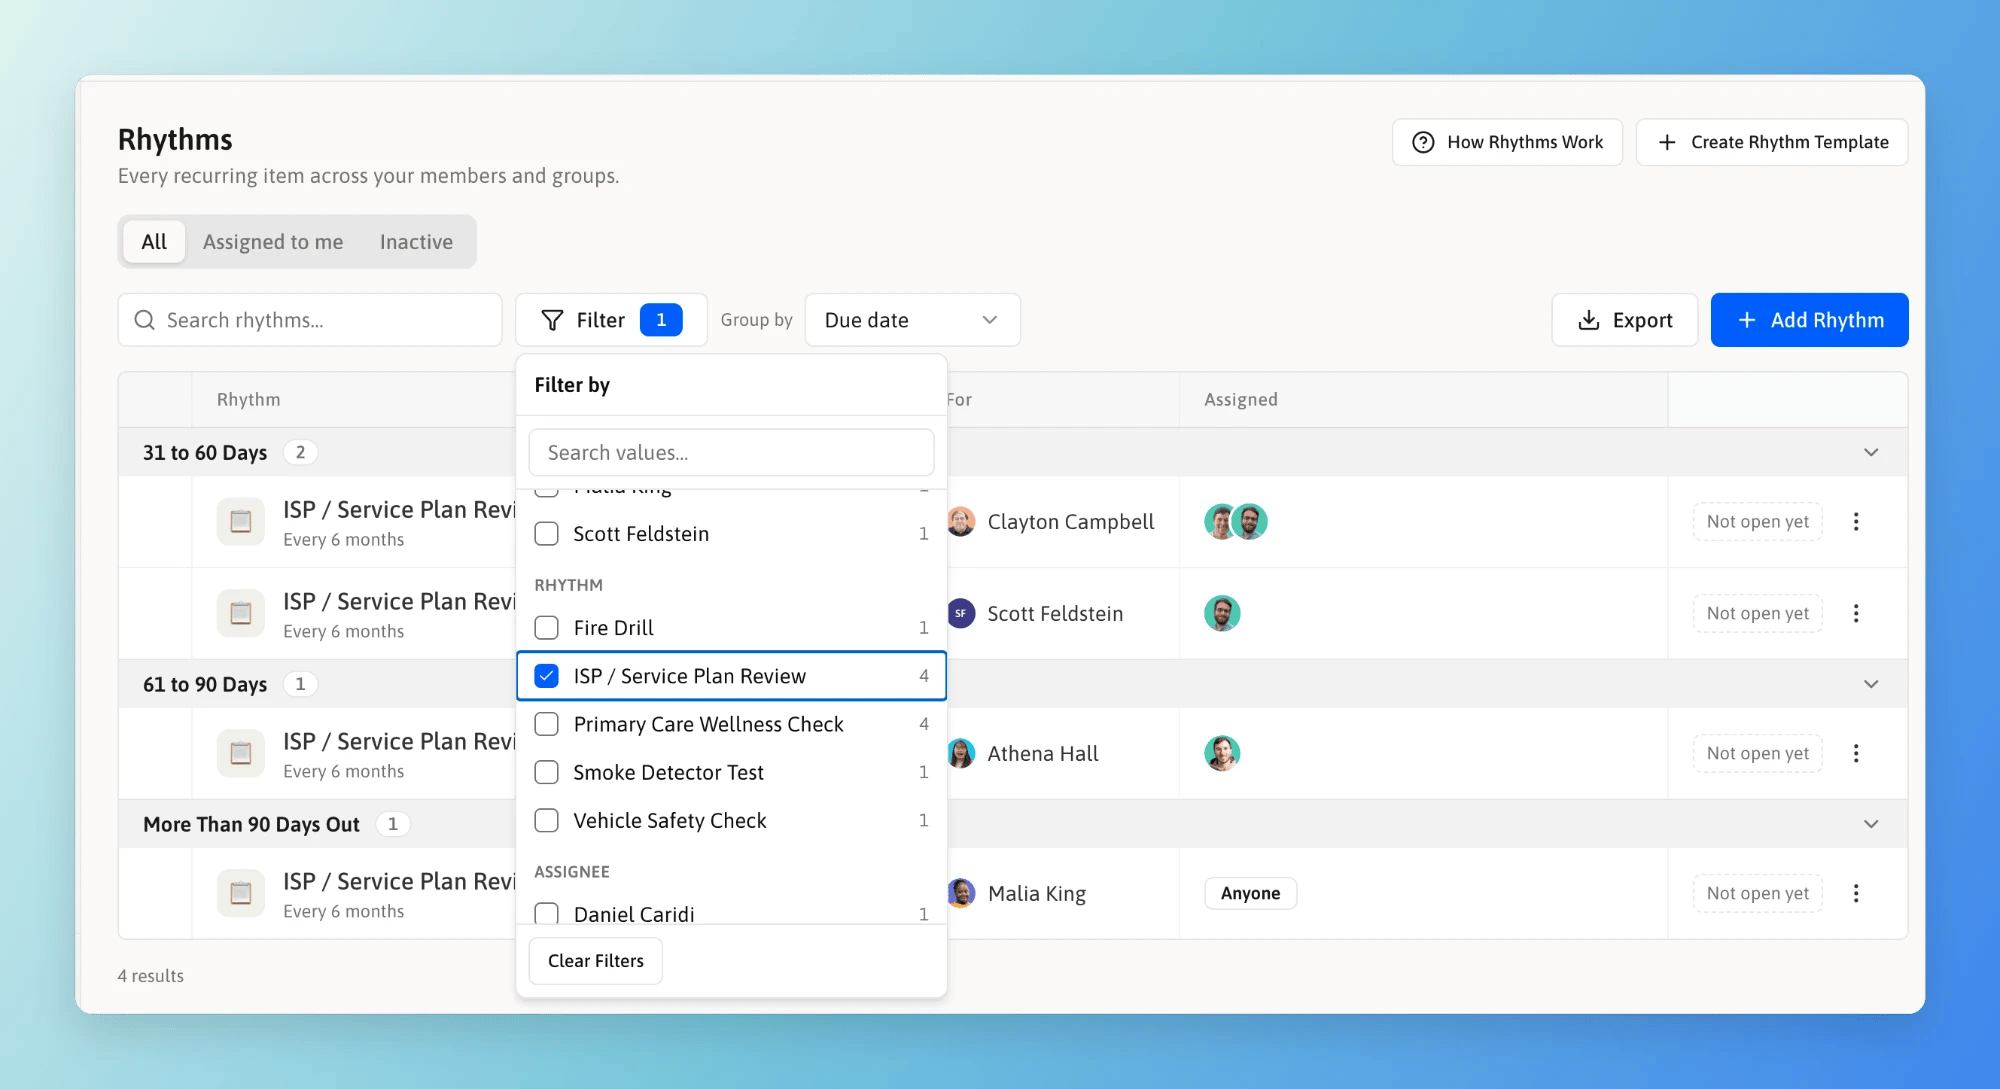This screenshot has height=1089, width=2000.
Task: Focus the Search values field
Action: pyautogui.click(x=731, y=453)
